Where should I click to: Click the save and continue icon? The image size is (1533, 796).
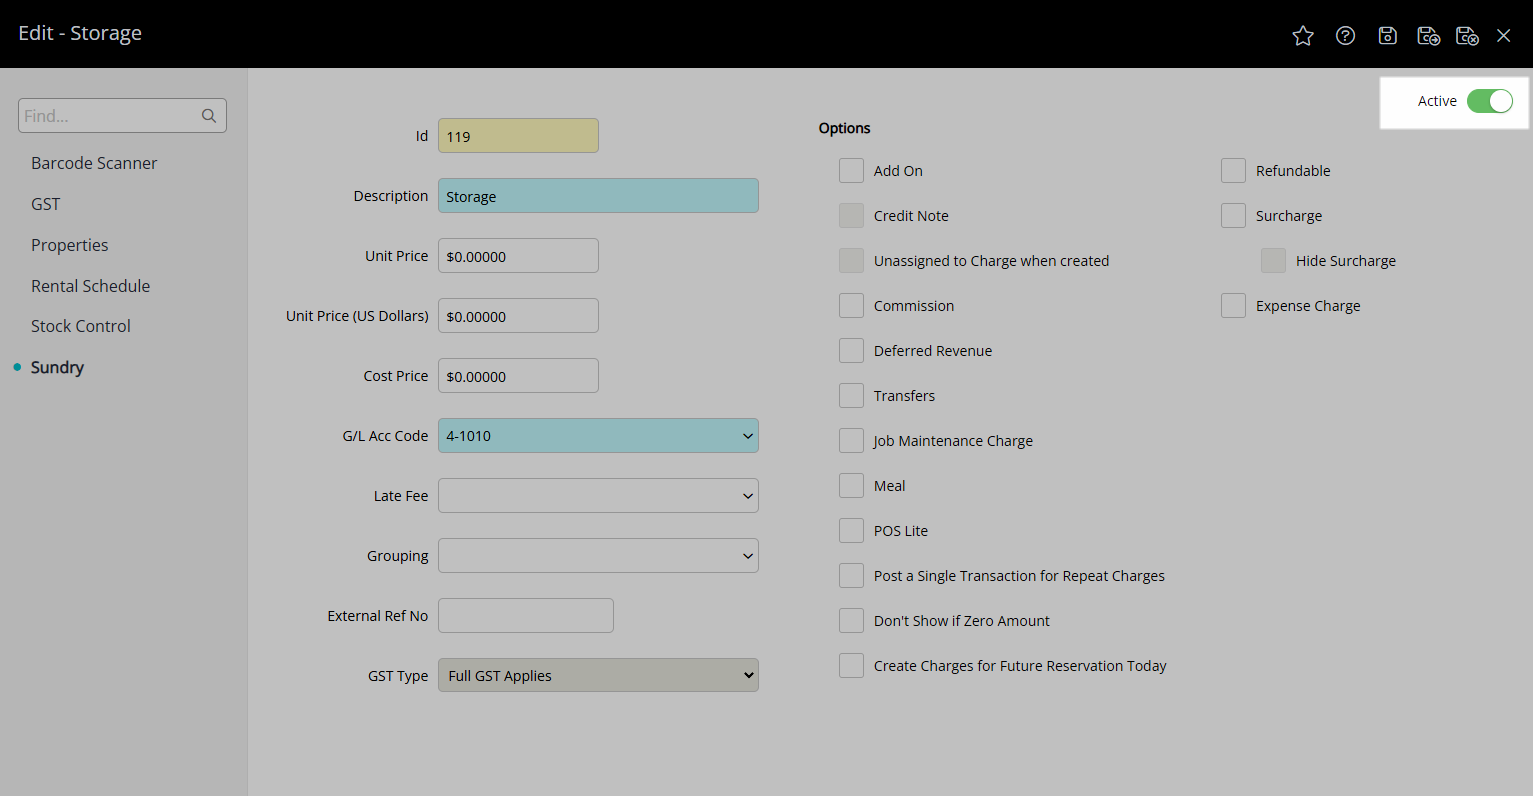[x=1429, y=36]
